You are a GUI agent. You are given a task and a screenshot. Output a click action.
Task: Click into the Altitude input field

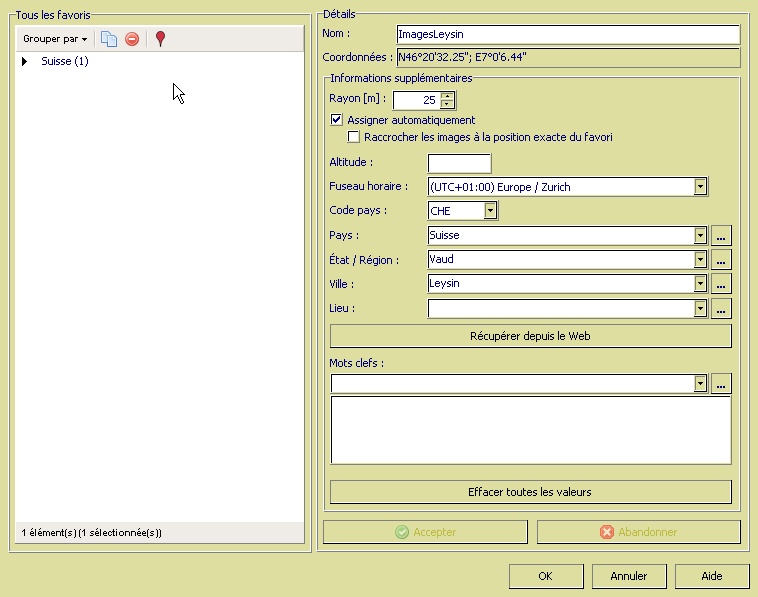459,163
